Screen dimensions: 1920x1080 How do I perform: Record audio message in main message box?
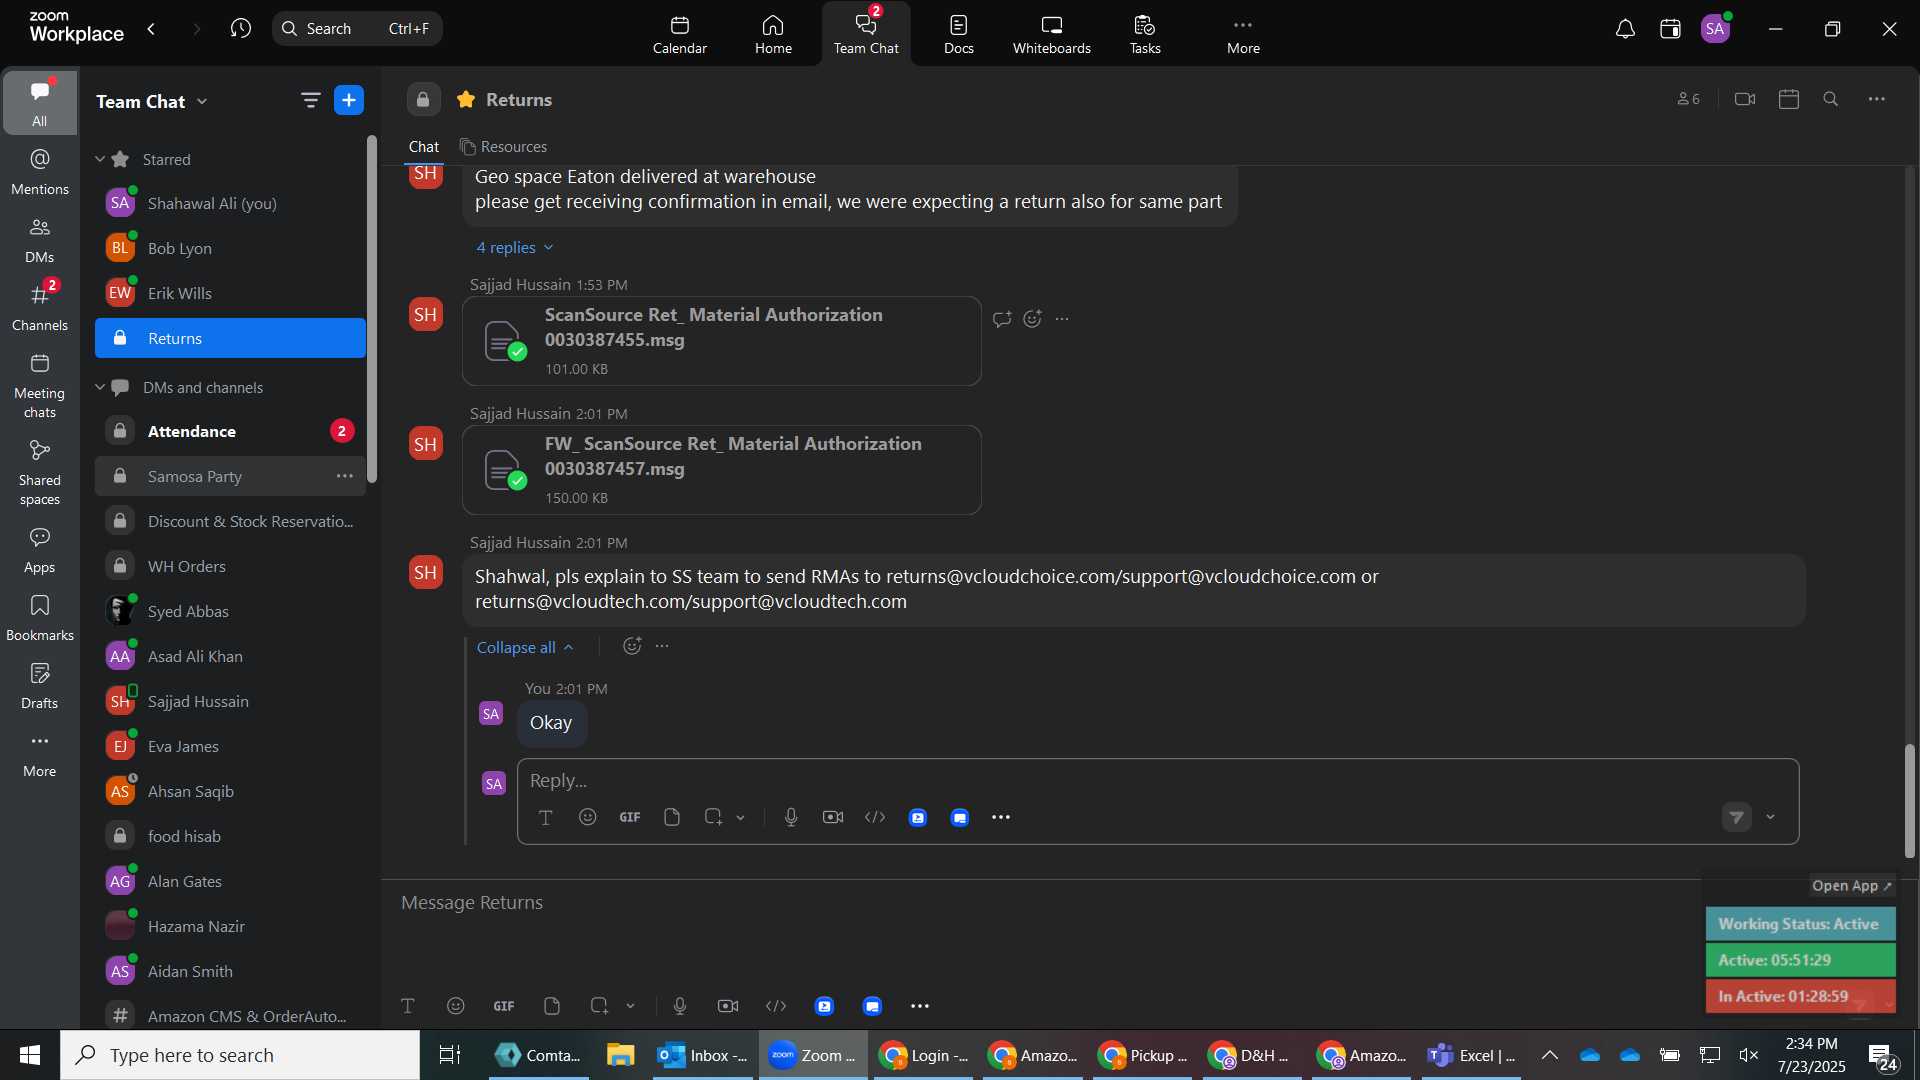pos(680,1006)
